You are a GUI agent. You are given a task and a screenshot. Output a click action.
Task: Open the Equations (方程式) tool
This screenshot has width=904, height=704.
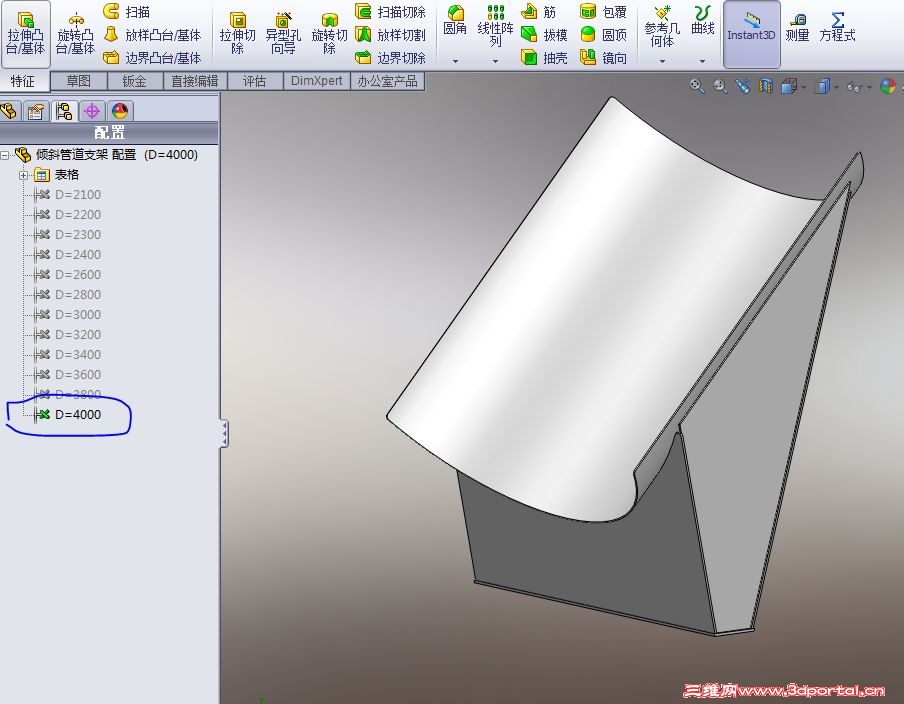[837, 28]
